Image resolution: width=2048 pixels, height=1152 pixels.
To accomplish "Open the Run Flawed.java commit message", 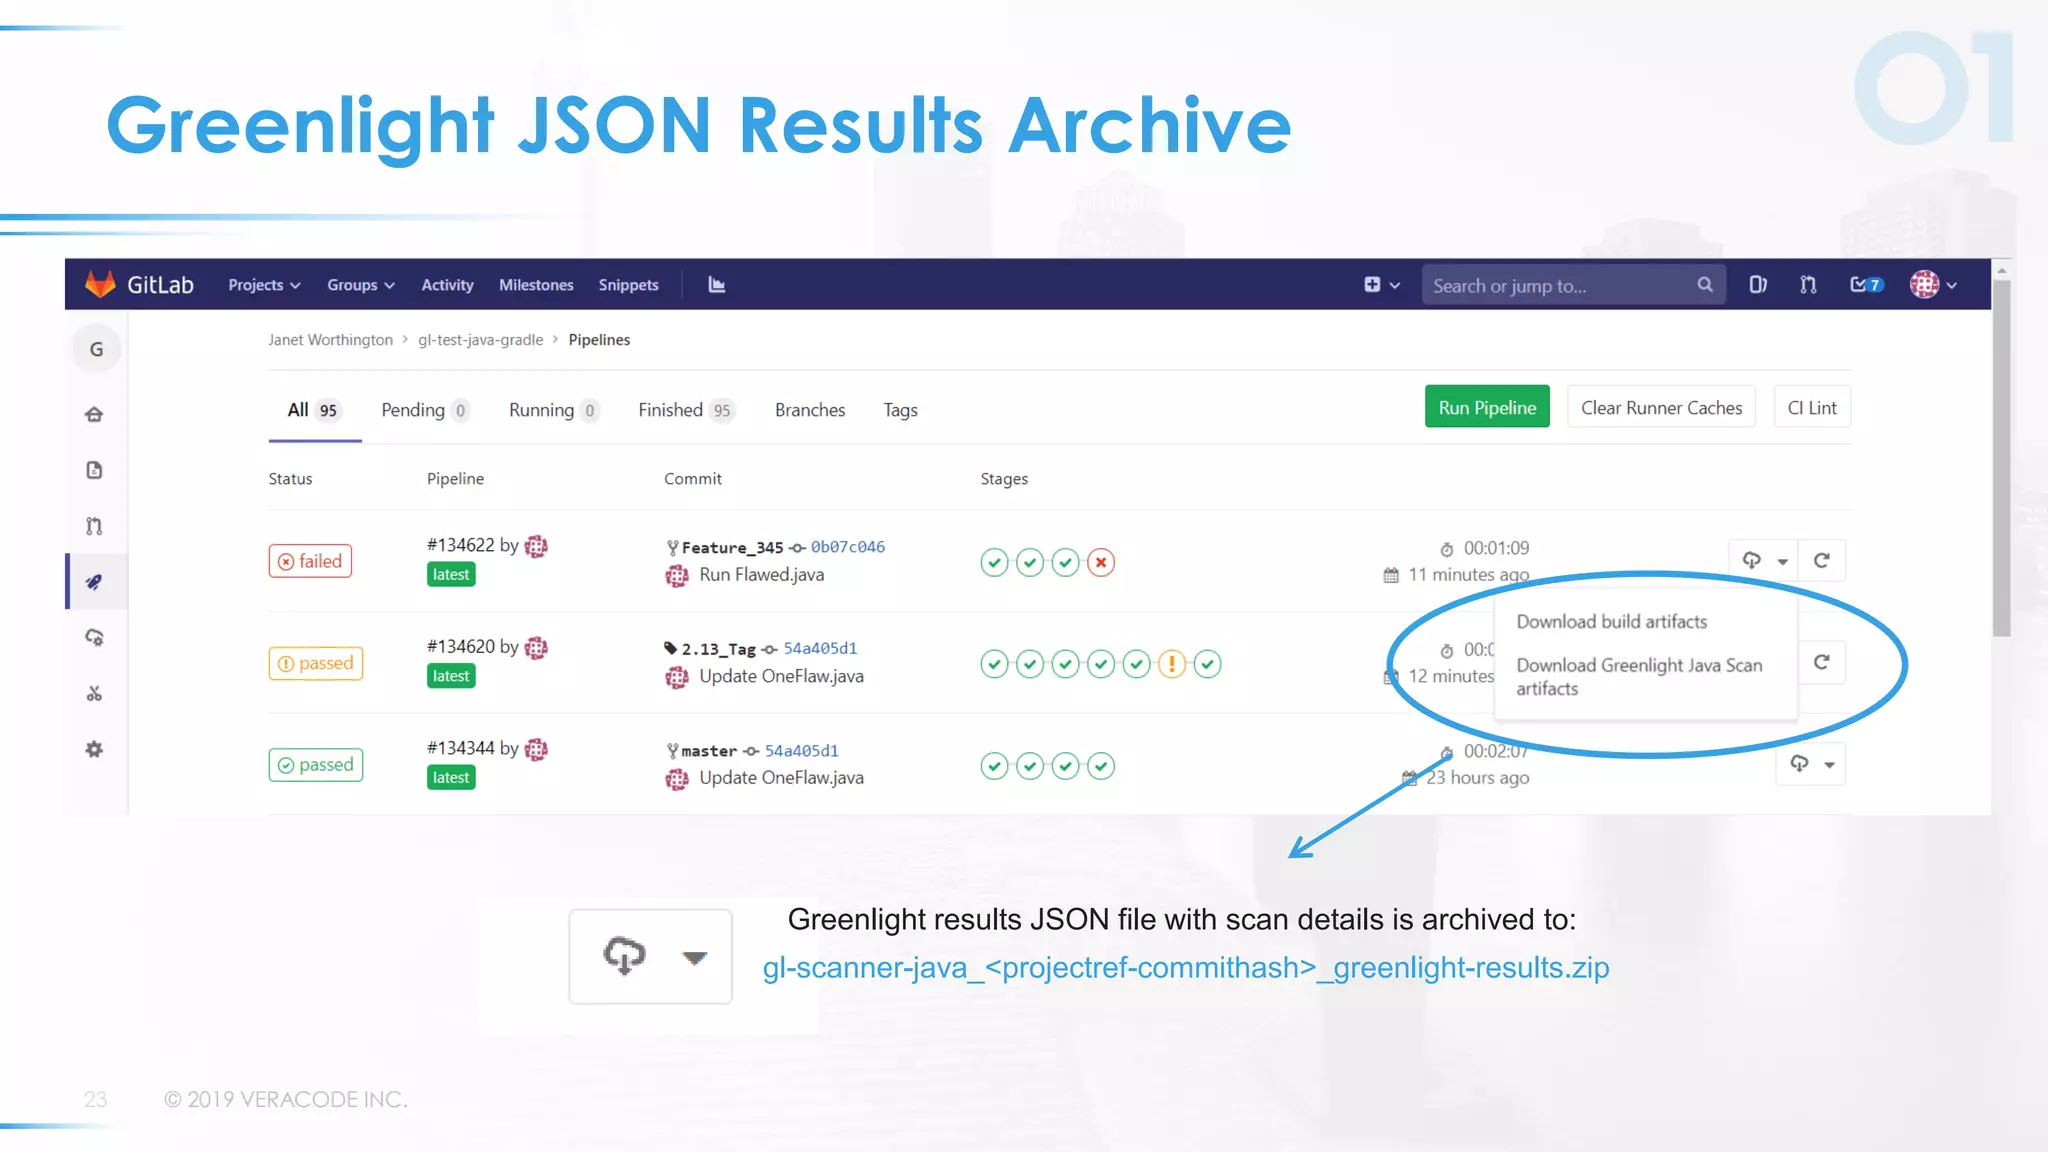I will [x=762, y=575].
